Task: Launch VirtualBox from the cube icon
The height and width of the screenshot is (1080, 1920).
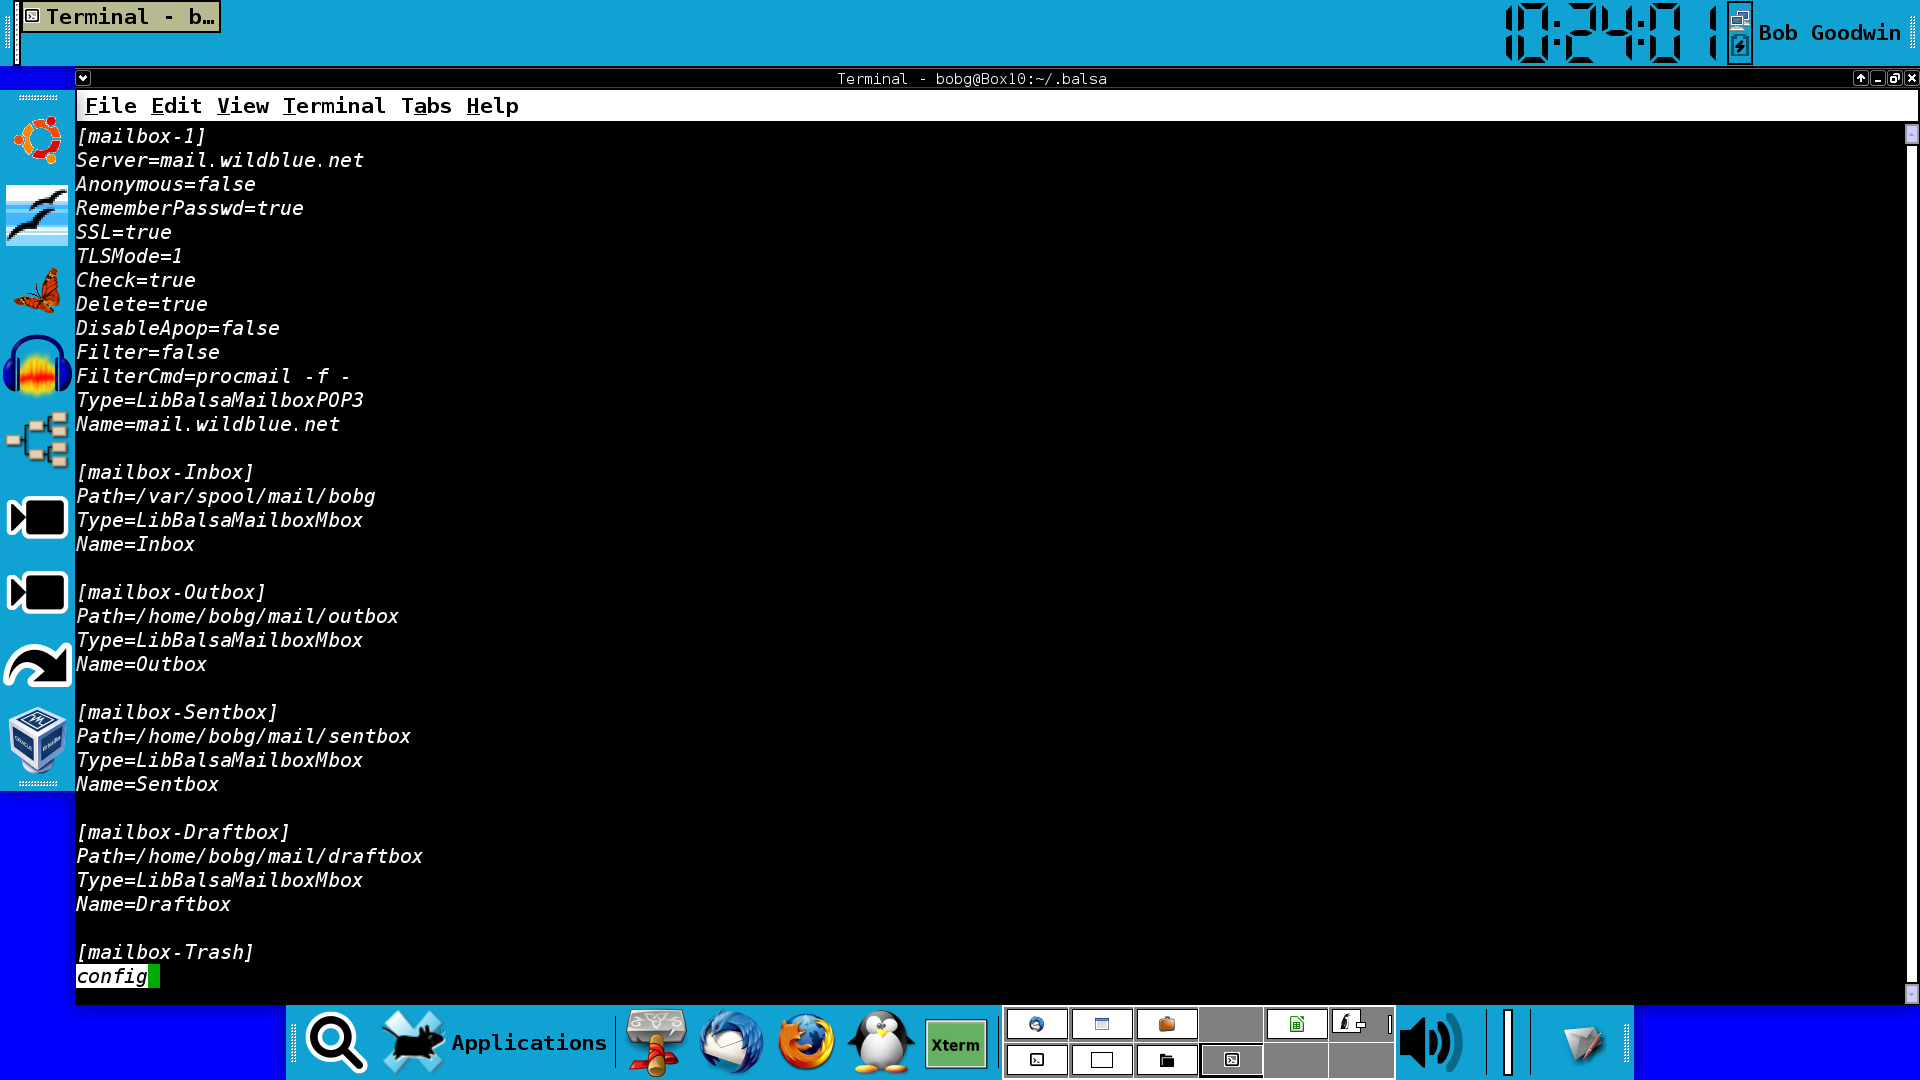Action: 37,741
